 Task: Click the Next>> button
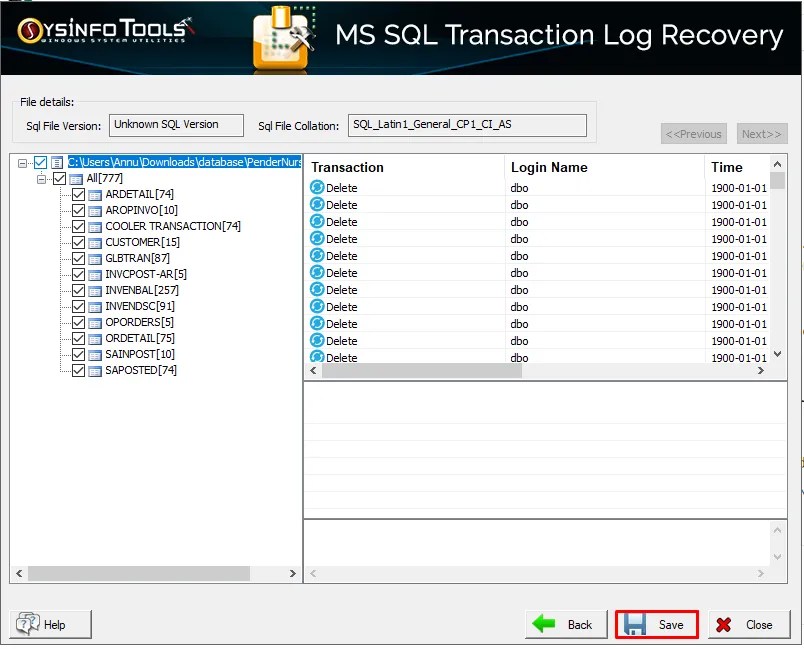761,133
